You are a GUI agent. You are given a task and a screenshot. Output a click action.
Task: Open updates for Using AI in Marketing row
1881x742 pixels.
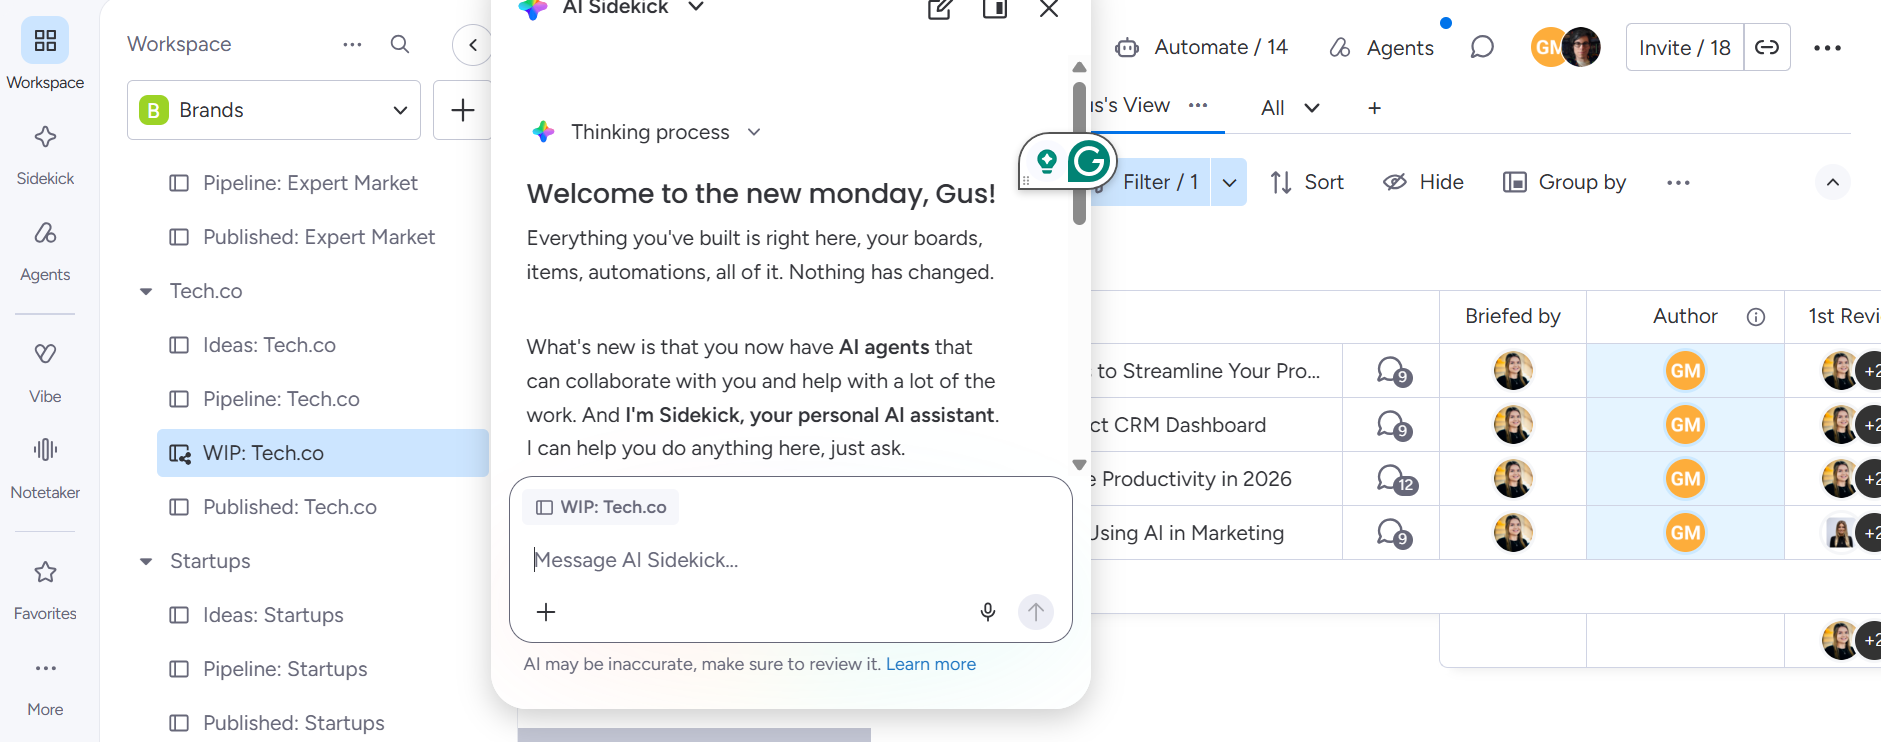tap(1393, 533)
